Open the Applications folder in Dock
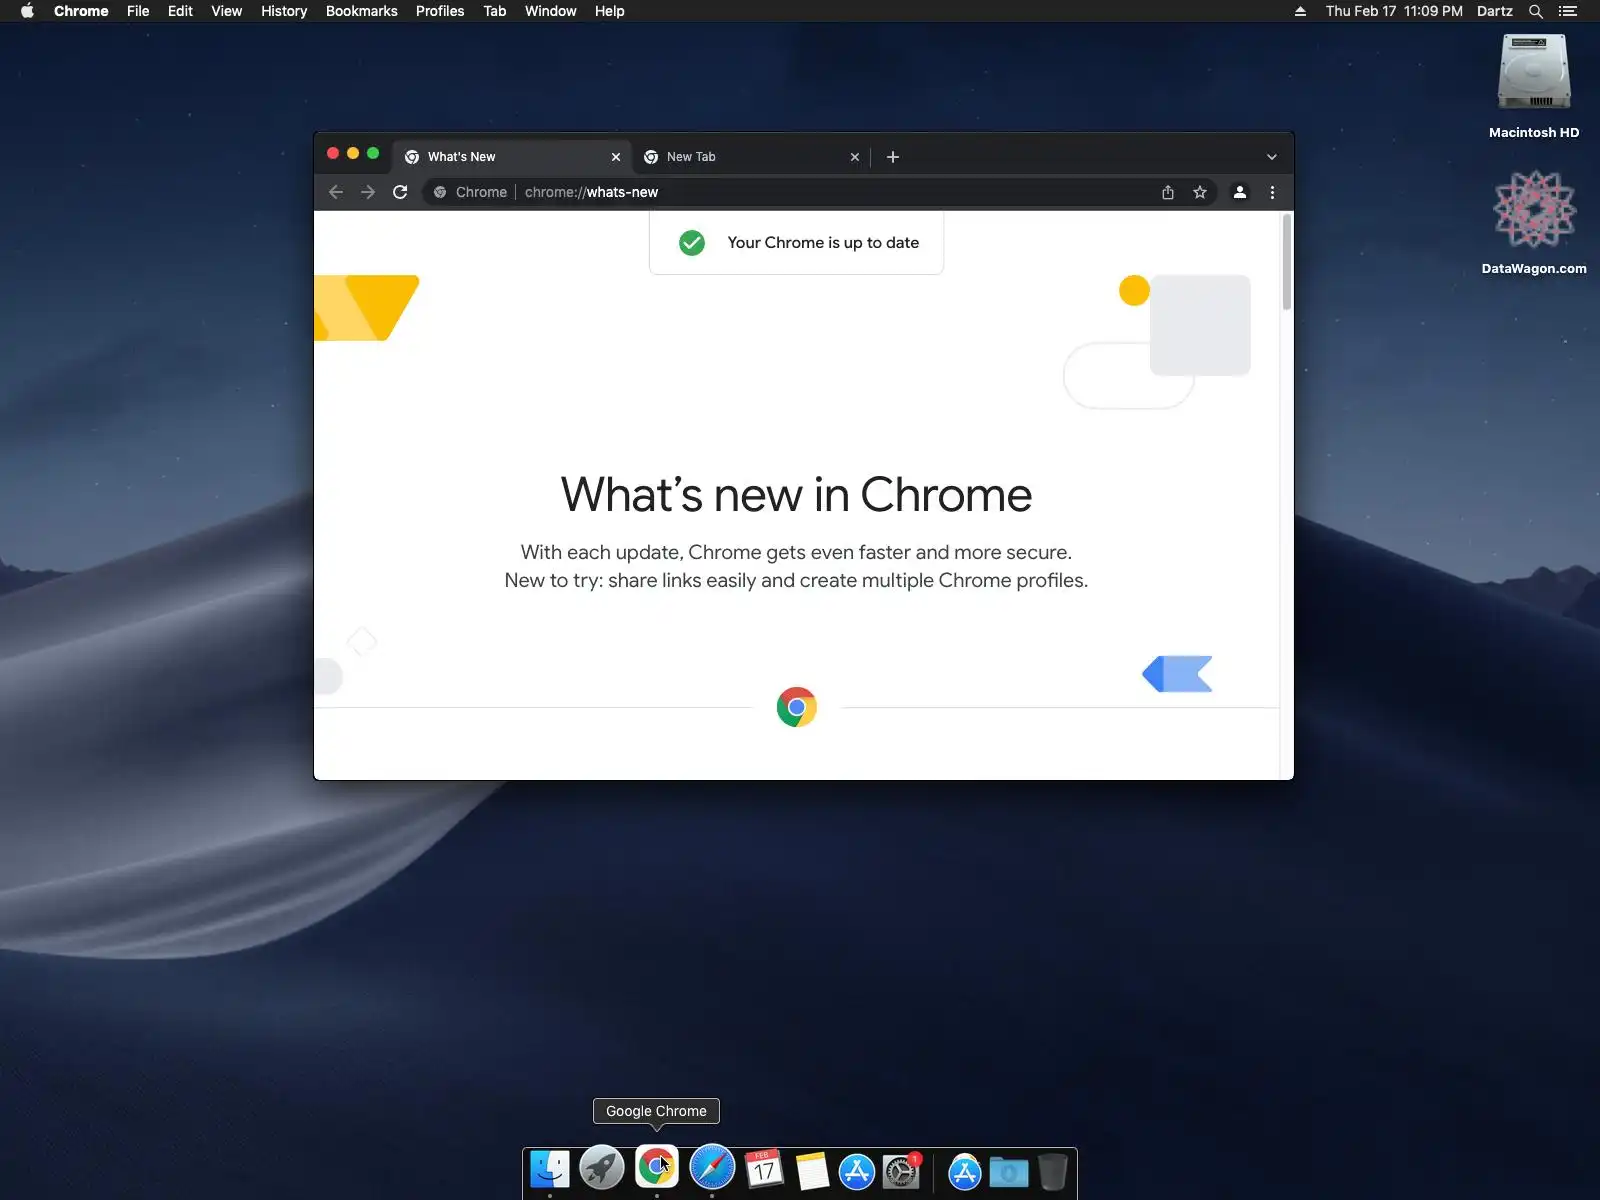The height and width of the screenshot is (1200, 1600). (x=965, y=1172)
